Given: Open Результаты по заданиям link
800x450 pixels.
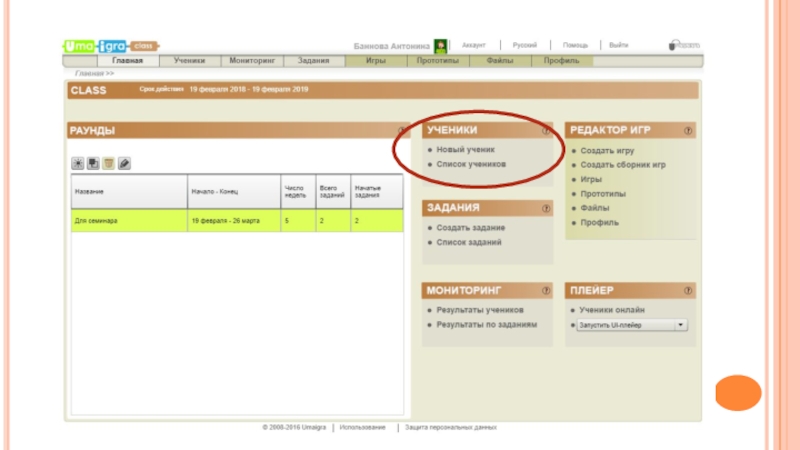Looking at the screenshot, I should click(x=487, y=324).
